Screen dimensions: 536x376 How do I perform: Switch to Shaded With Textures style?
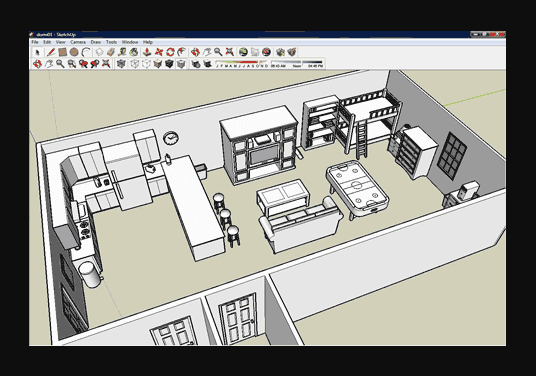tap(169, 64)
